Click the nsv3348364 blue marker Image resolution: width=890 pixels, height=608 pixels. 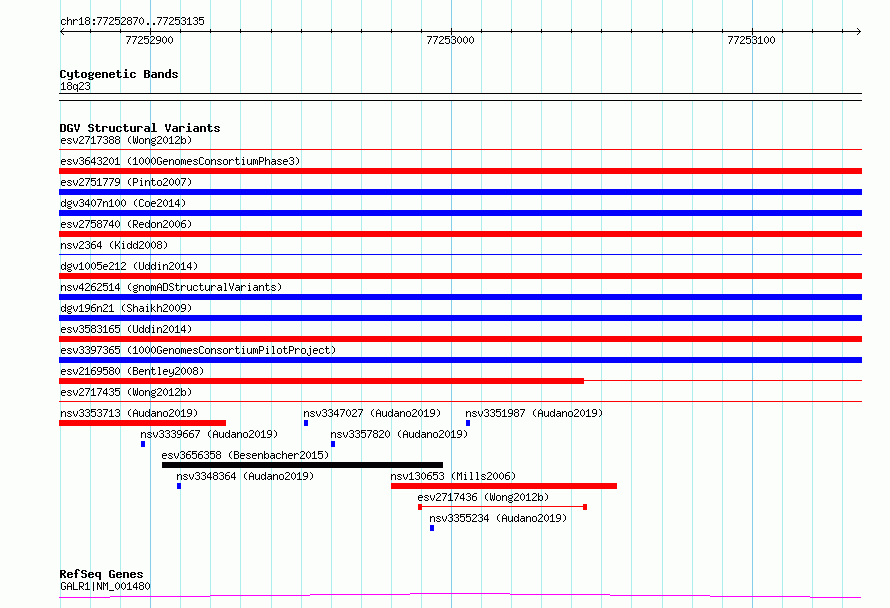click(179, 486)
